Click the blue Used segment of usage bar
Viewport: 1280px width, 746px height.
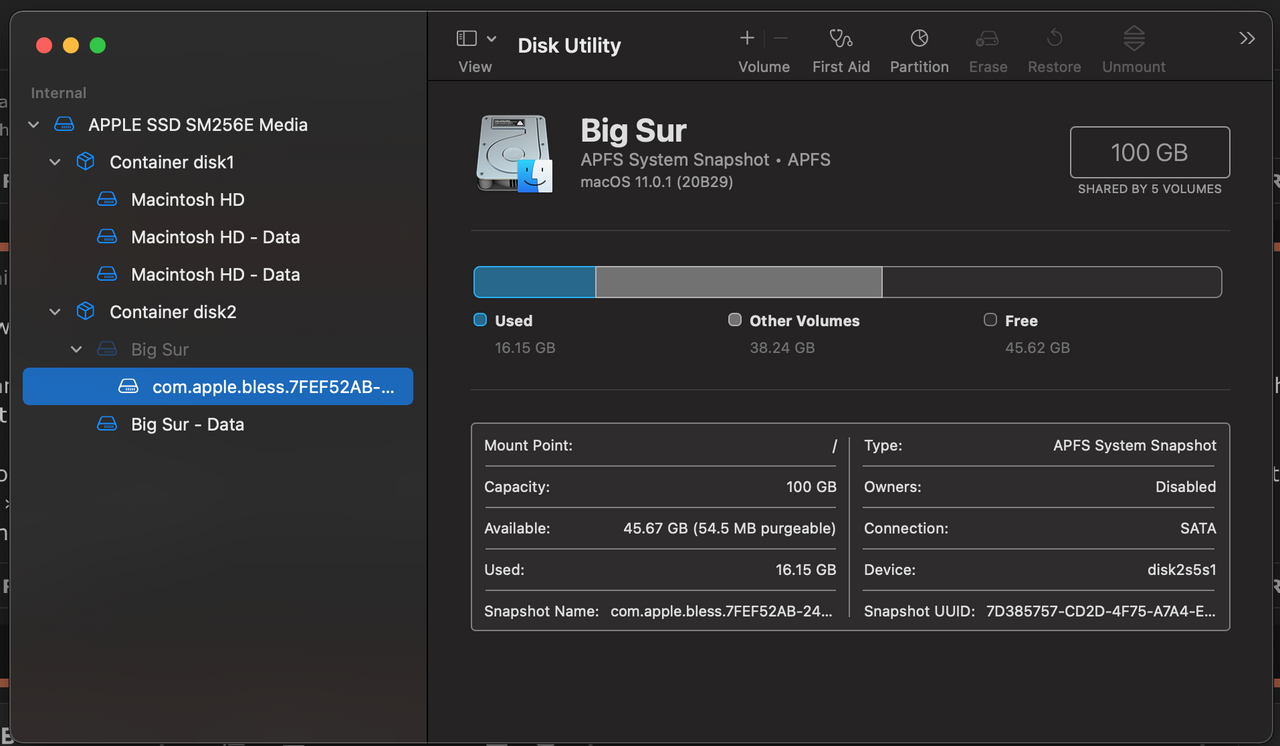click(x=534, y=282)
